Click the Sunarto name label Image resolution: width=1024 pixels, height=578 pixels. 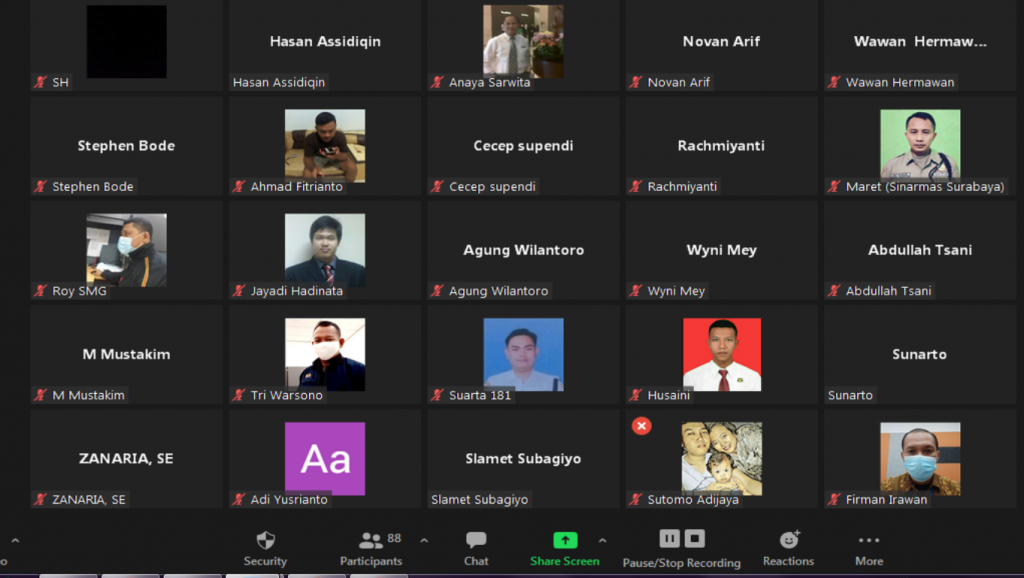click(850, 395)
